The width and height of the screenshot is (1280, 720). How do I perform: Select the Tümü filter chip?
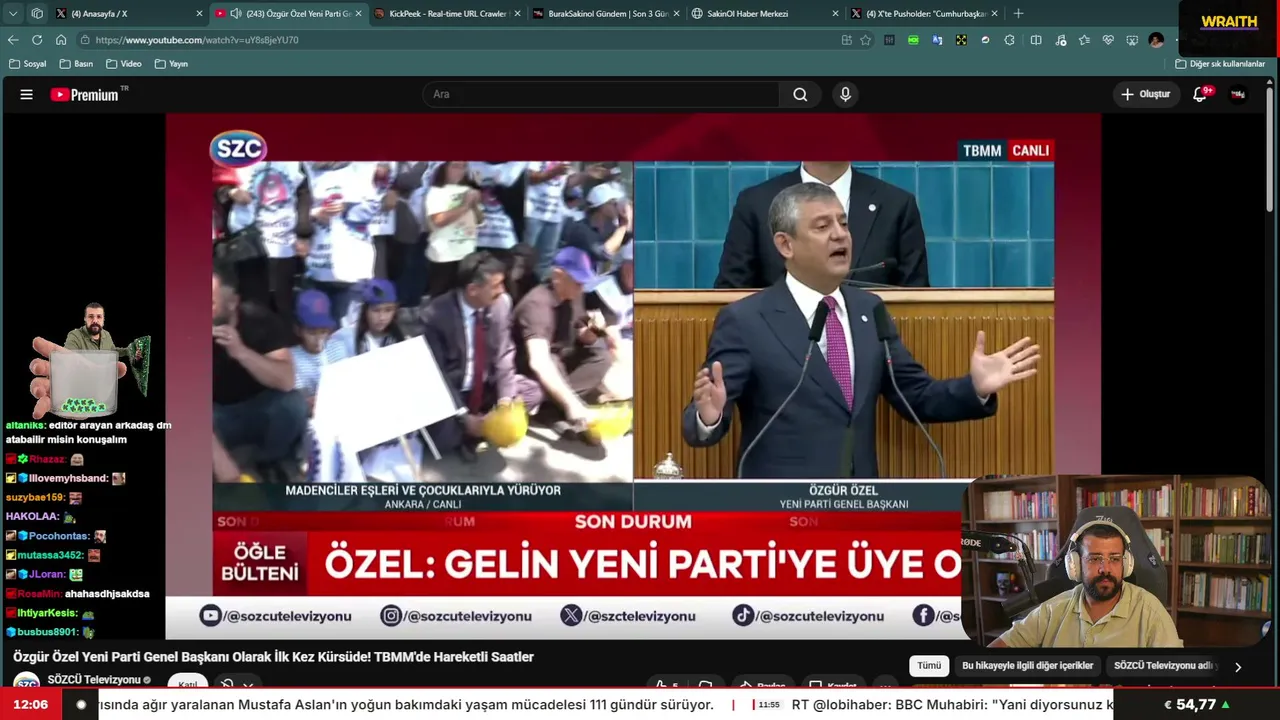(x=929, y=666)
